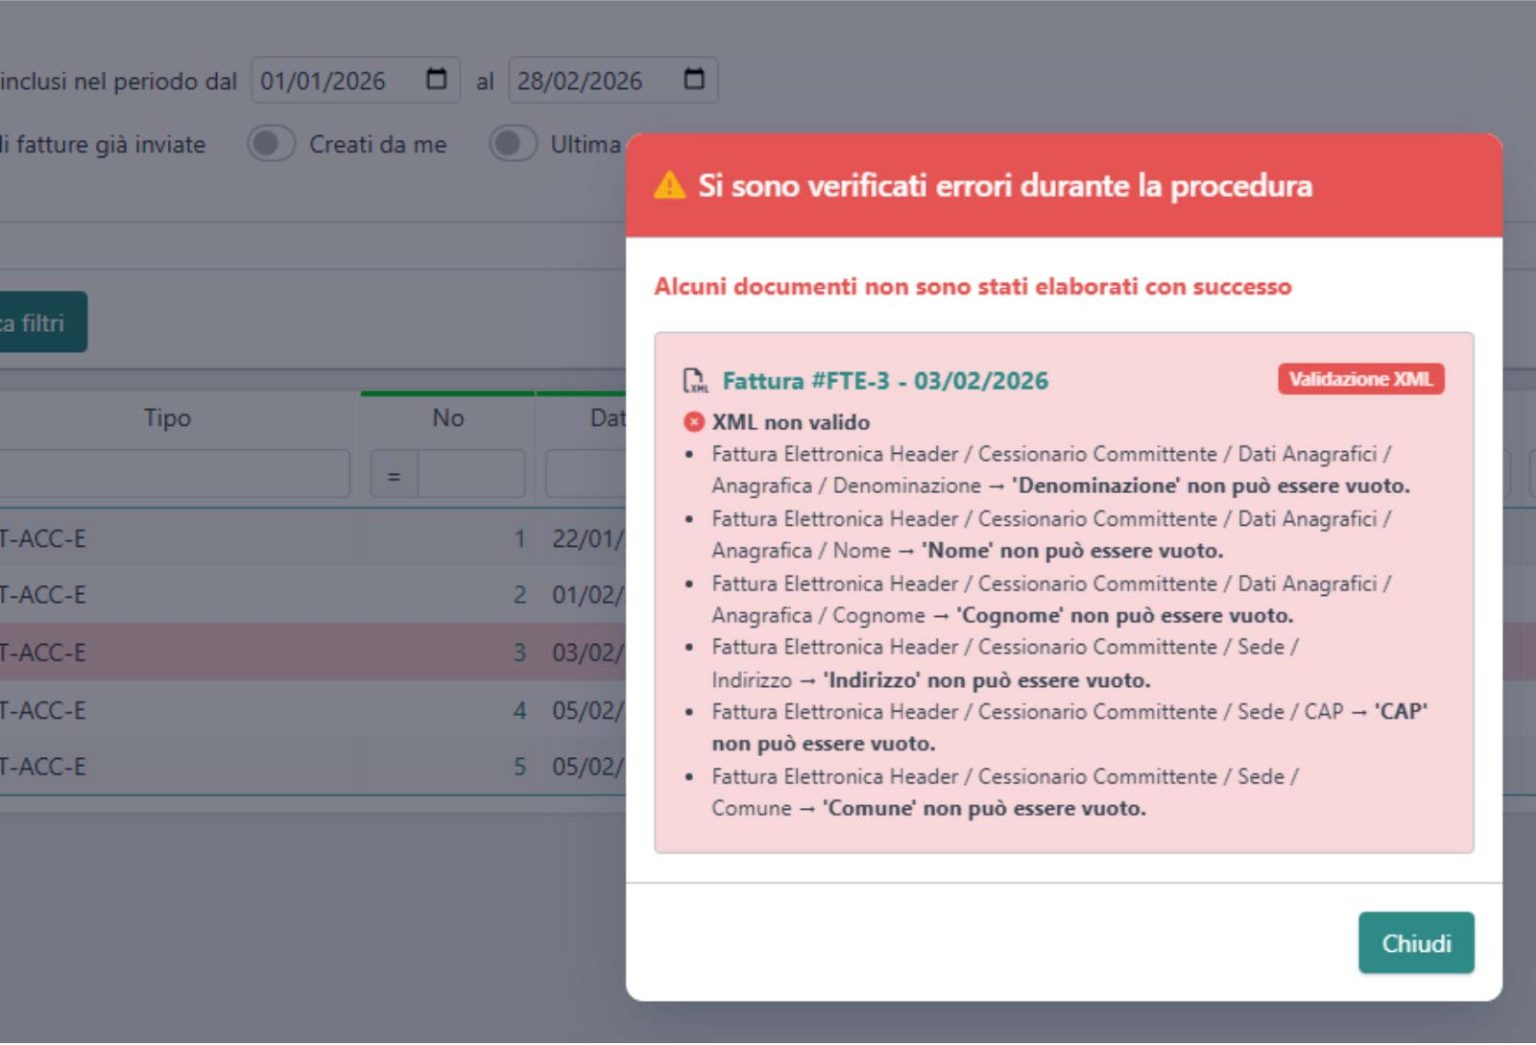
Task: Select table row number 5
Action: (x=313, y=767)
